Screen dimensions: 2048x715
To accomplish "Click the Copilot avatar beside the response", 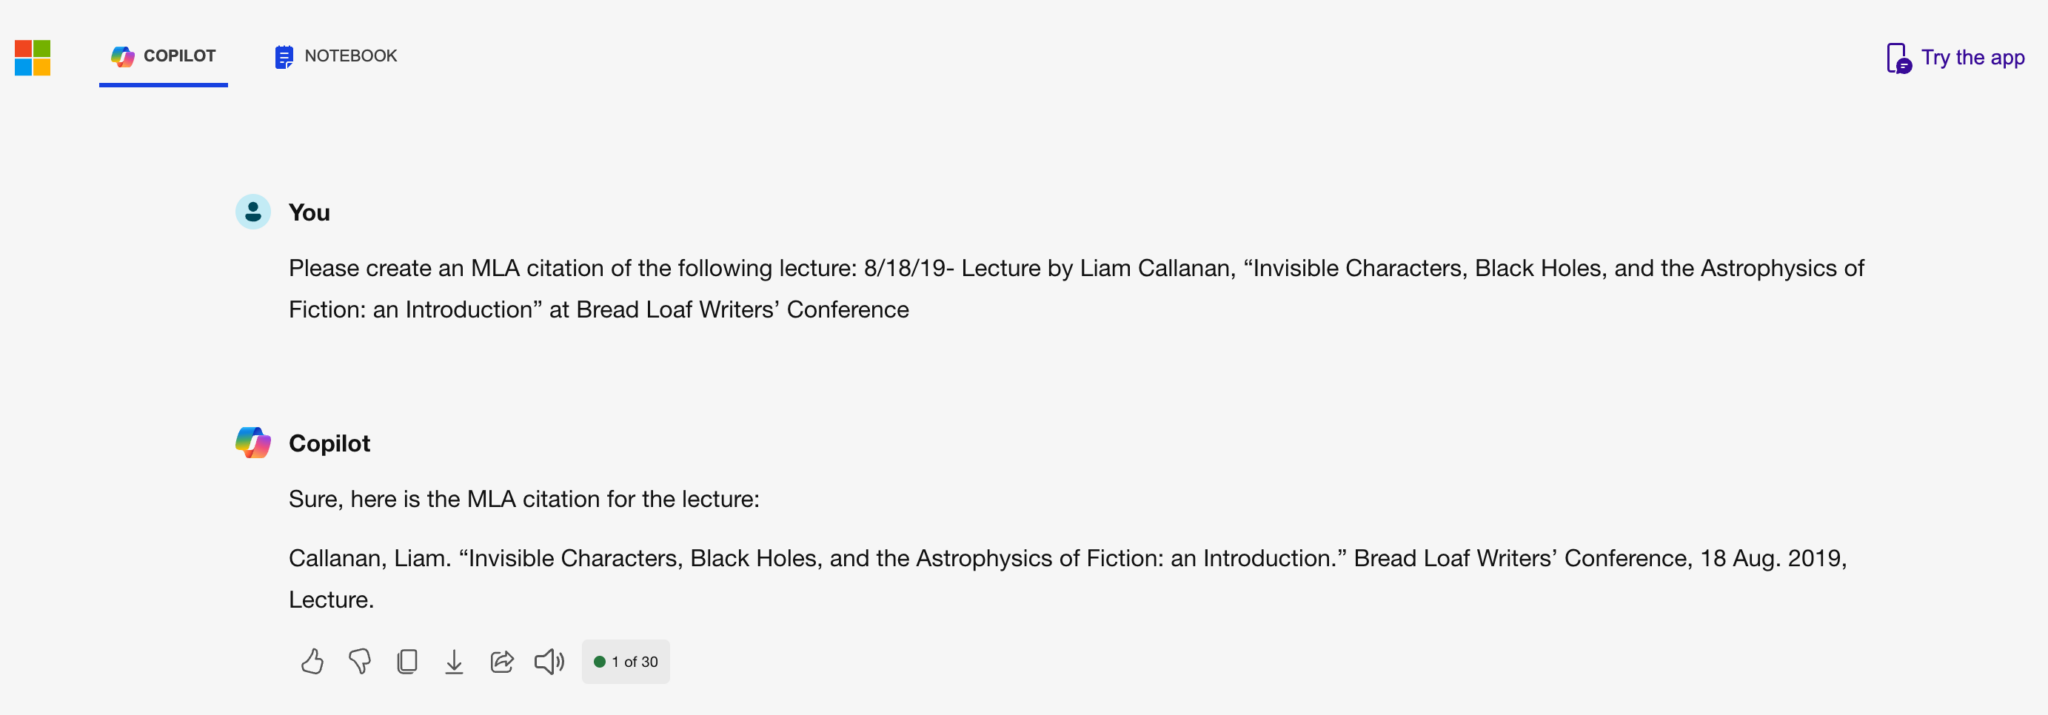I will (253, 443).
